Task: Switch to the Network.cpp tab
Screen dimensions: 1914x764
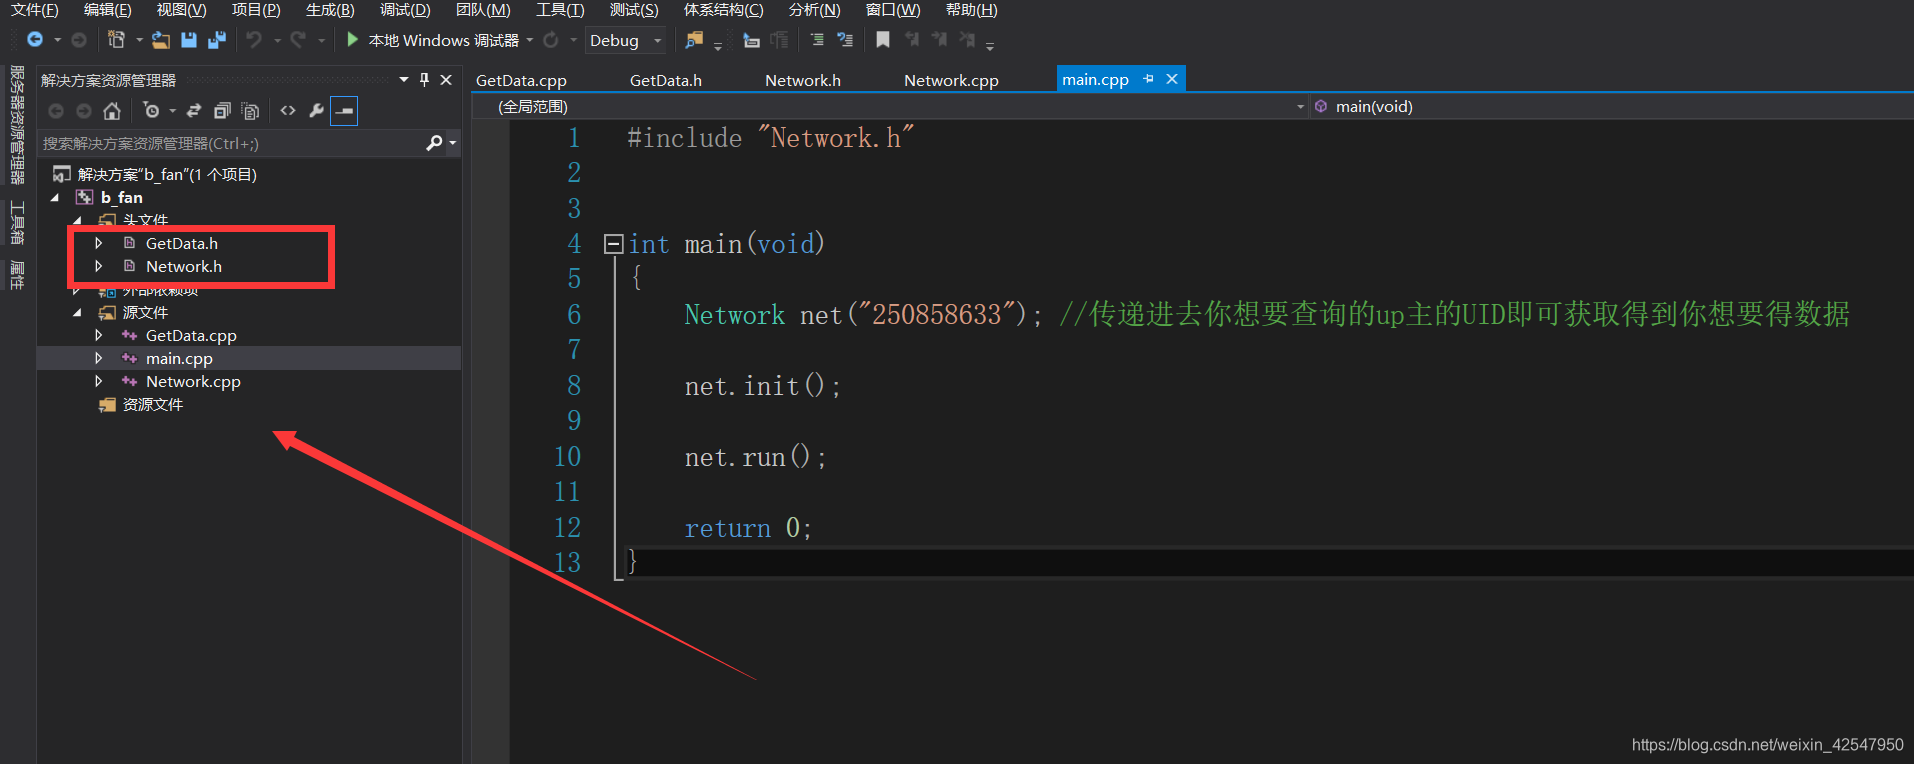Action: point(951,80)
